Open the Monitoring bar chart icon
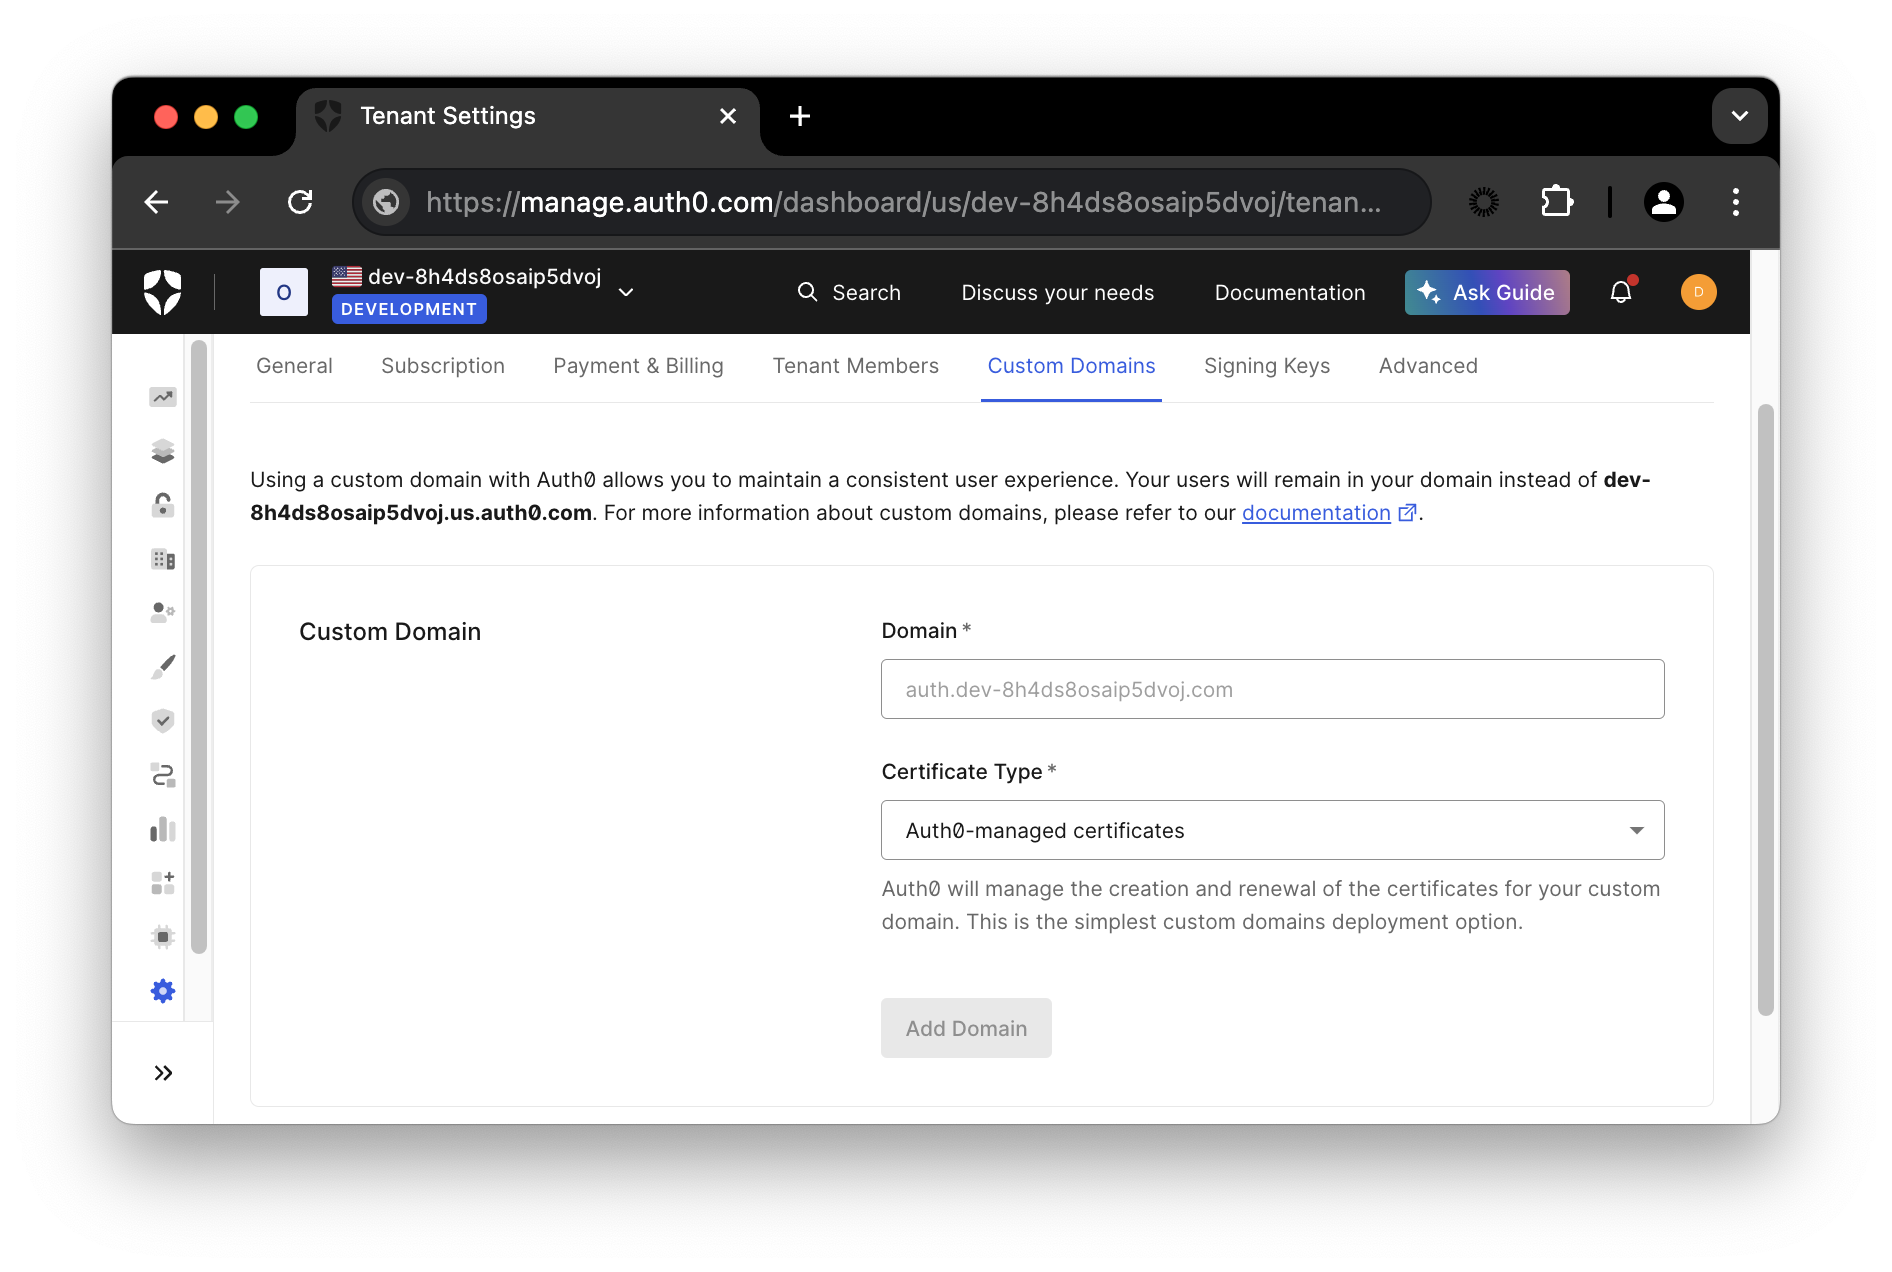 (163, 829)
